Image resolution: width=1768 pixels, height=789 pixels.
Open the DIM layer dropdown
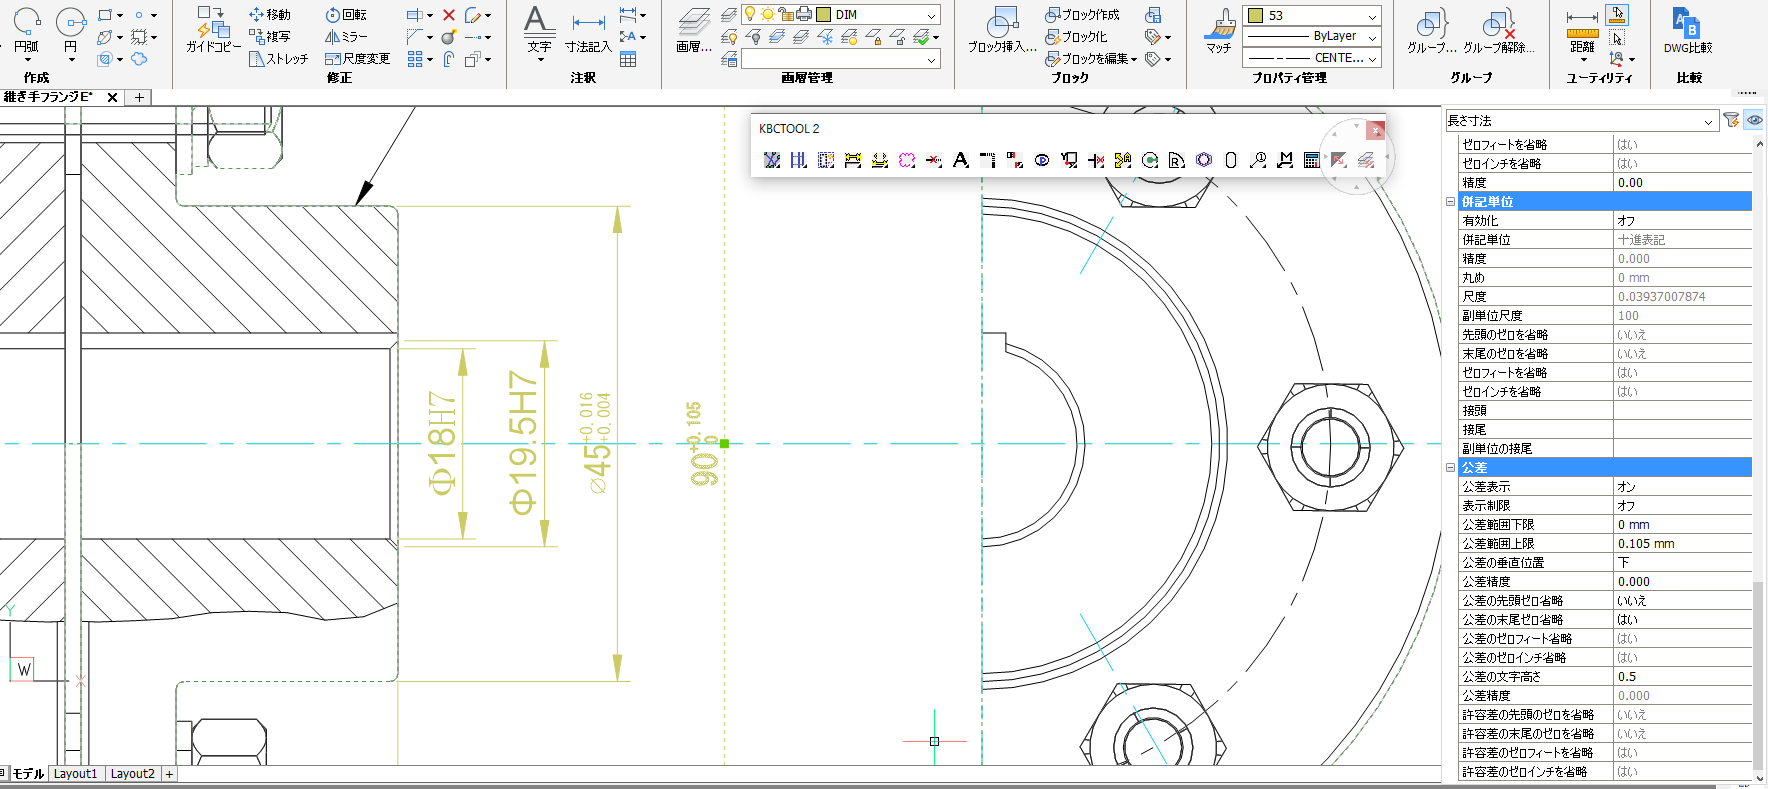click(x=931, y=15)
